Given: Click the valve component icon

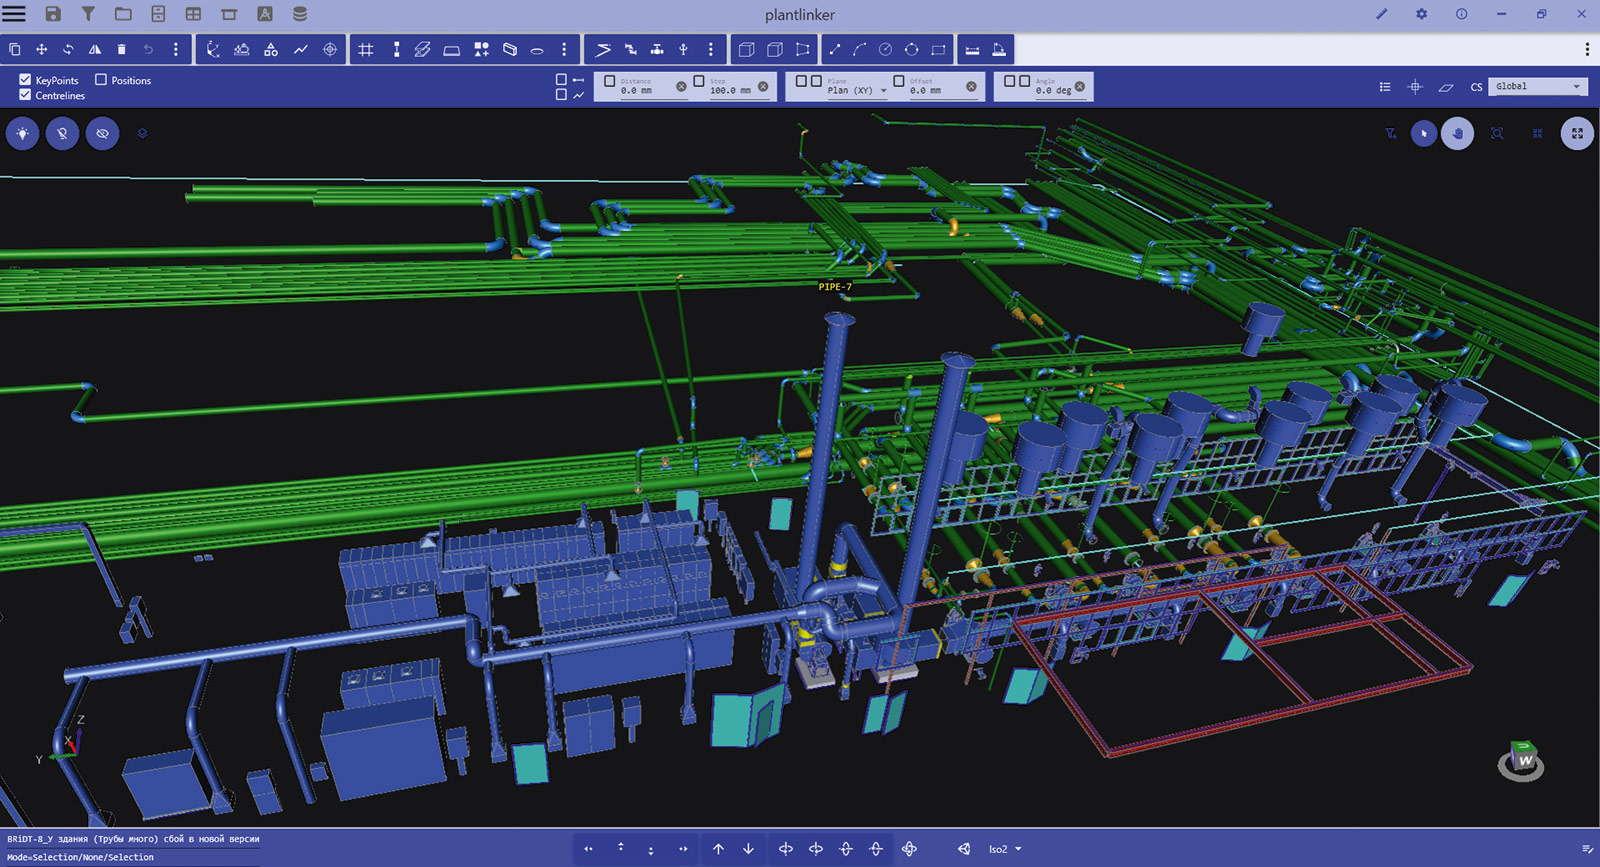Looking at the screenshot, I should pos(657,49).
